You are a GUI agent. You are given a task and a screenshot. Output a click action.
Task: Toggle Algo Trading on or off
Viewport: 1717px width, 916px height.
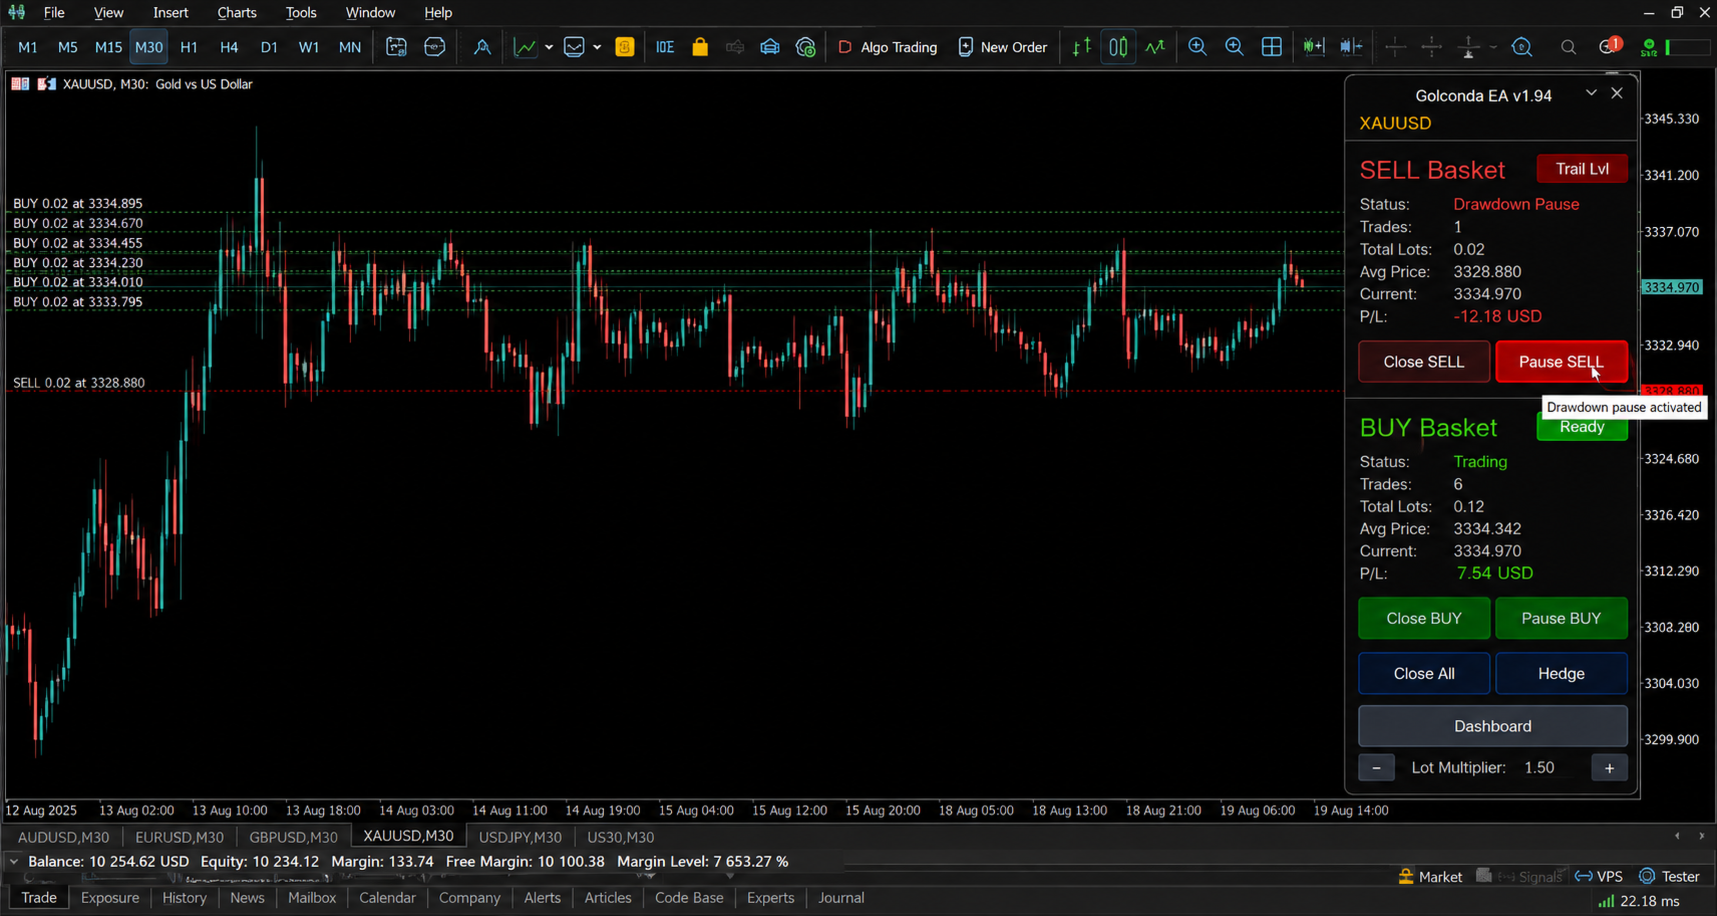pos(887,47)
